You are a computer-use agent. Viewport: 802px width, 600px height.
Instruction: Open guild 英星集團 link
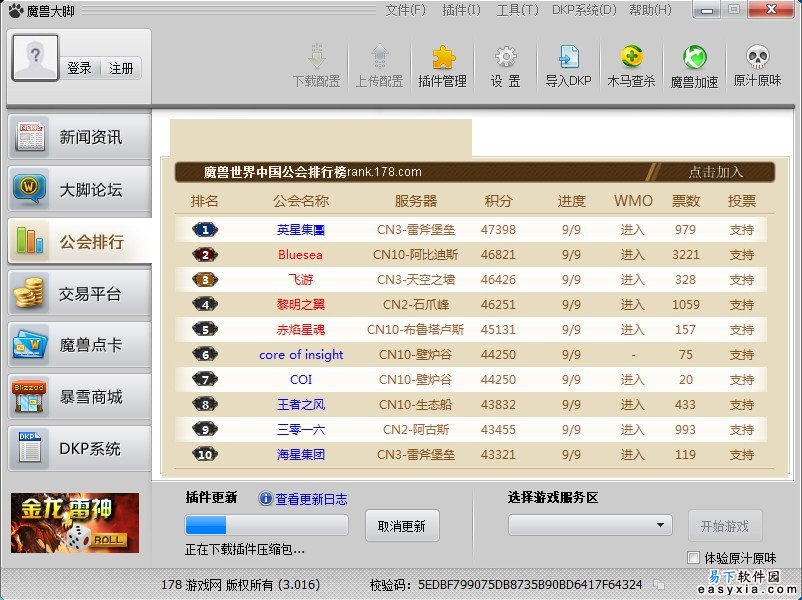[x=301, y=230]
